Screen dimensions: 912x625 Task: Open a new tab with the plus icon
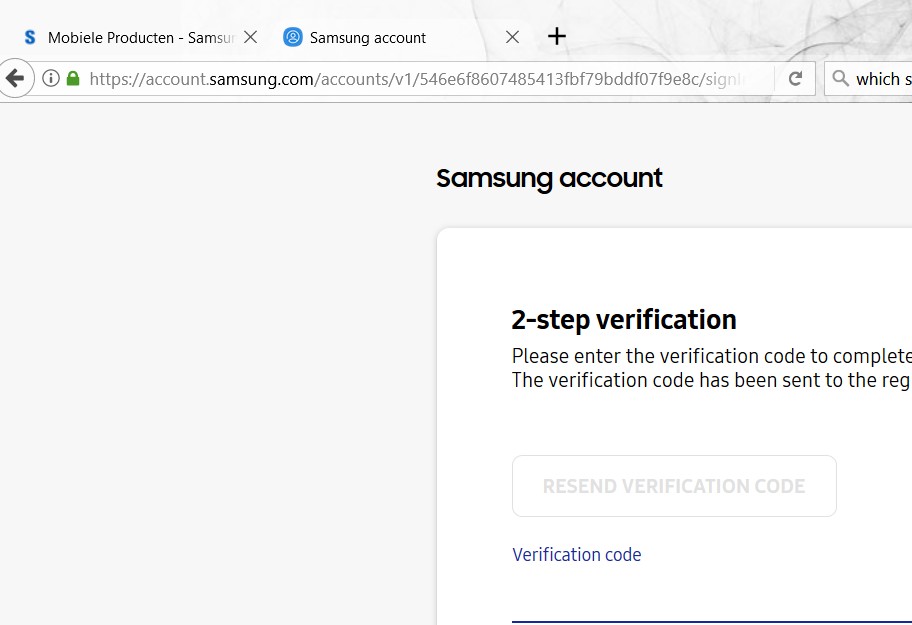[x=557, y=37]
